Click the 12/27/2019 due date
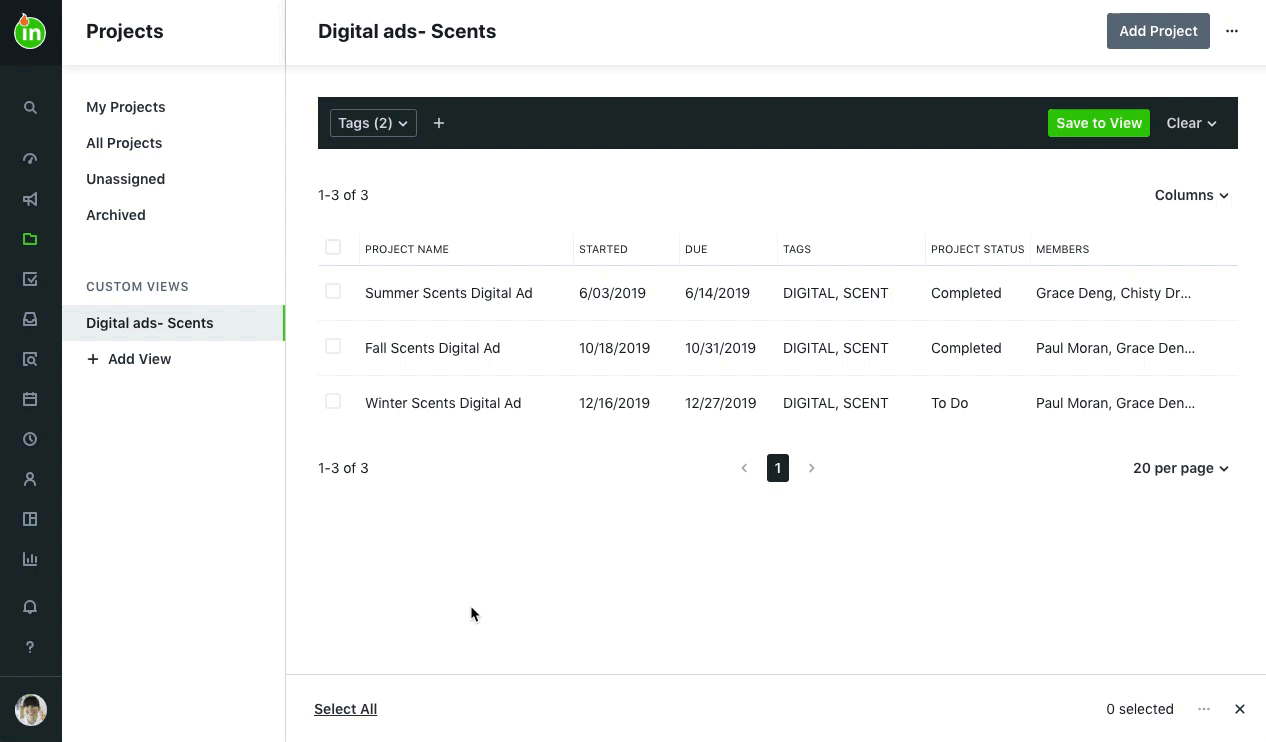Image resolution: width=1266 pixels, height=742 pixels. pyautogui.click(x=720, y=403)
